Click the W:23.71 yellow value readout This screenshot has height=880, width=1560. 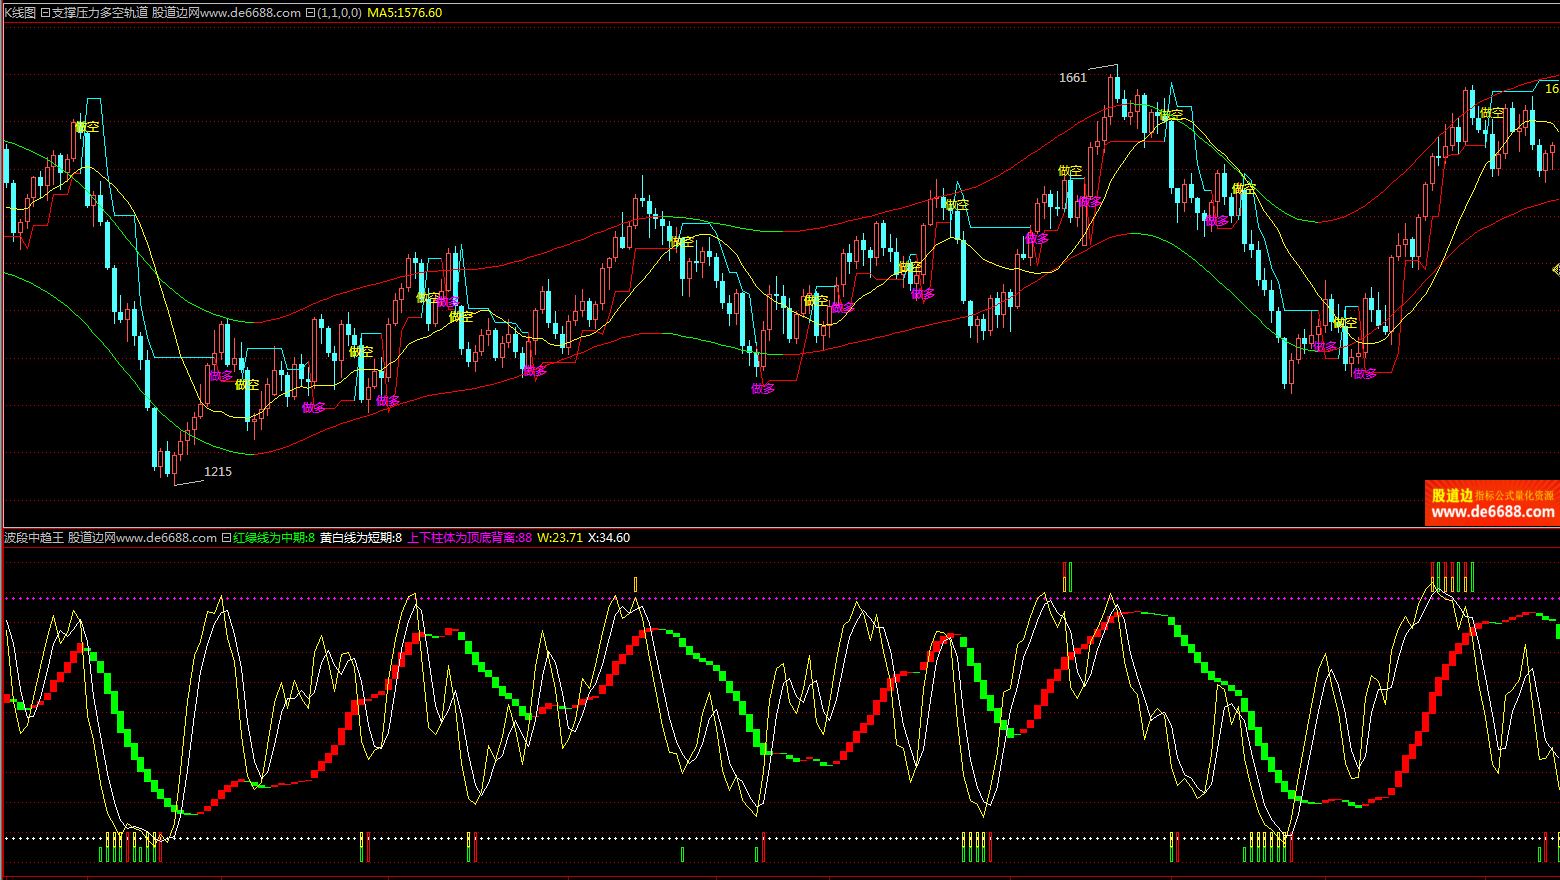click(x=559, y=538)
